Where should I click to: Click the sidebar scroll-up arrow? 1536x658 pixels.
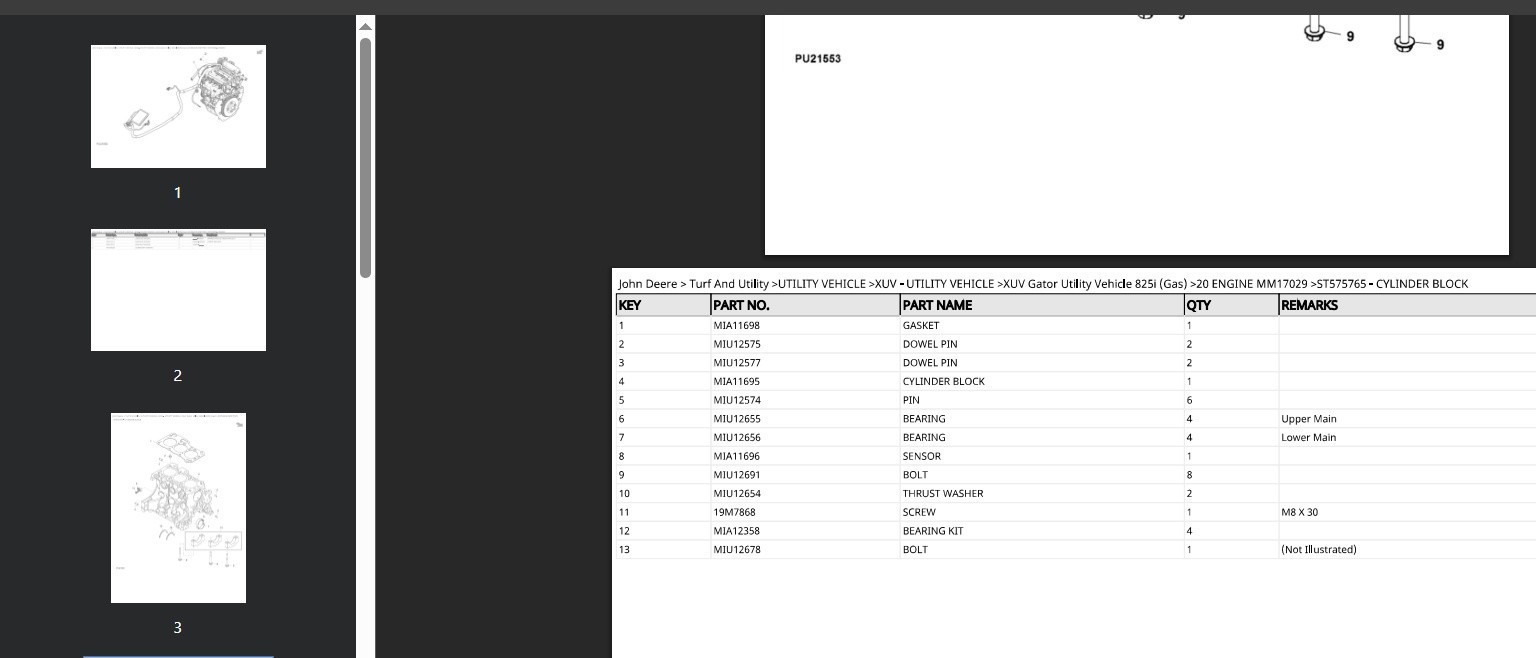coord(365,26)
